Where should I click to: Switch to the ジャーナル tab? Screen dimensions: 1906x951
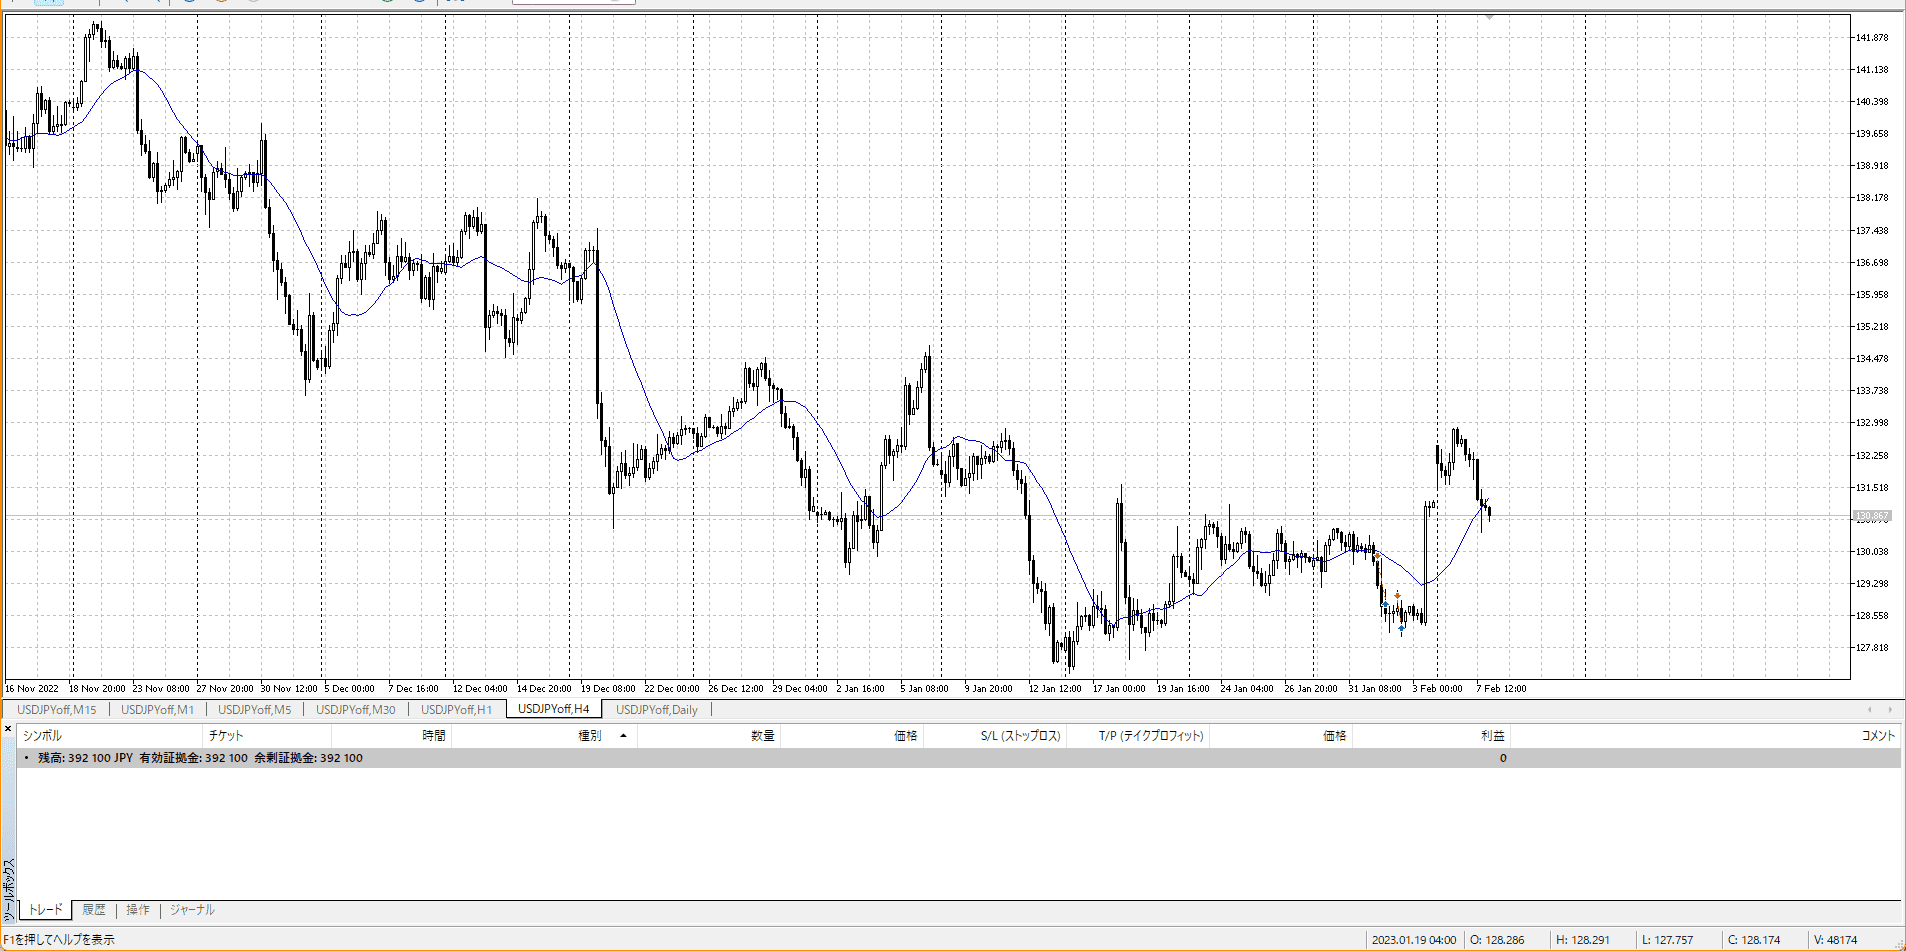pyautogui.click(x=192, y=910)
